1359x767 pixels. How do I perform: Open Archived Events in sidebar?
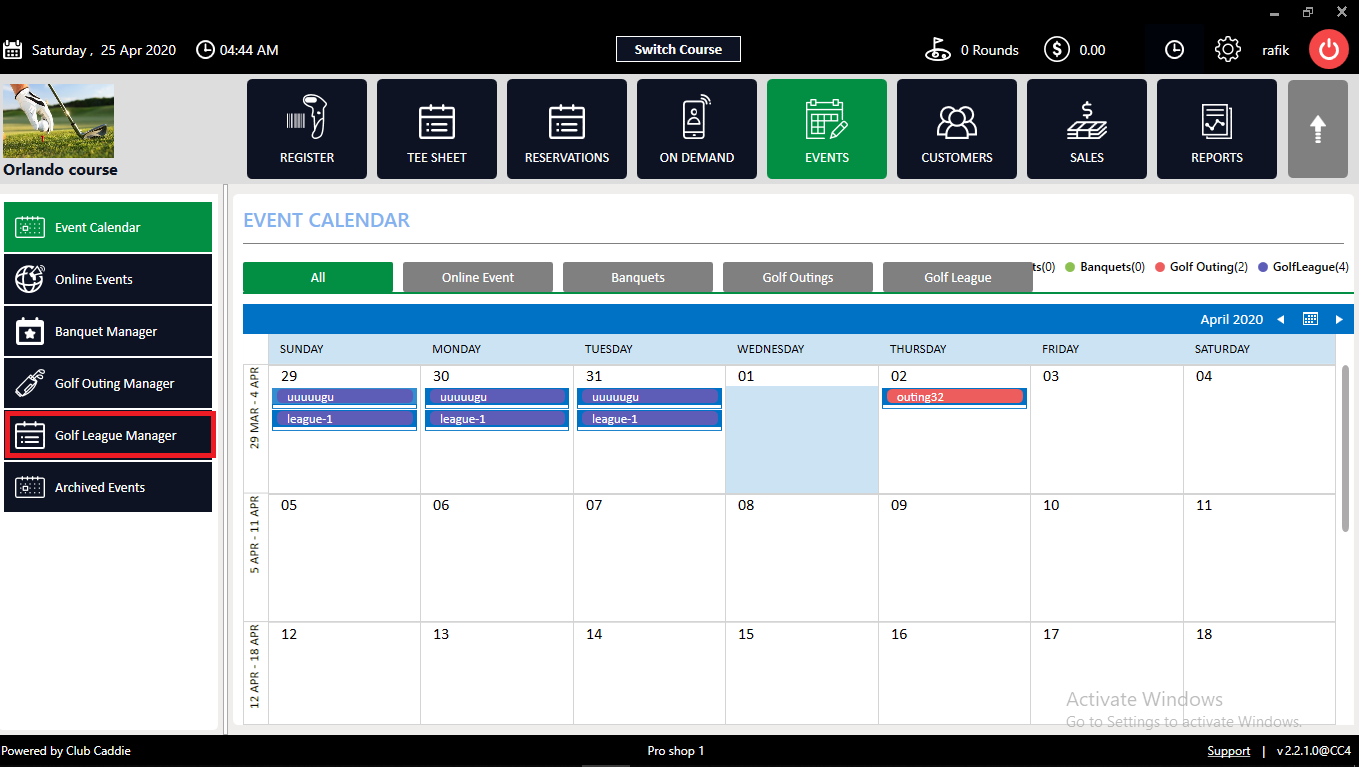point(108,487)
